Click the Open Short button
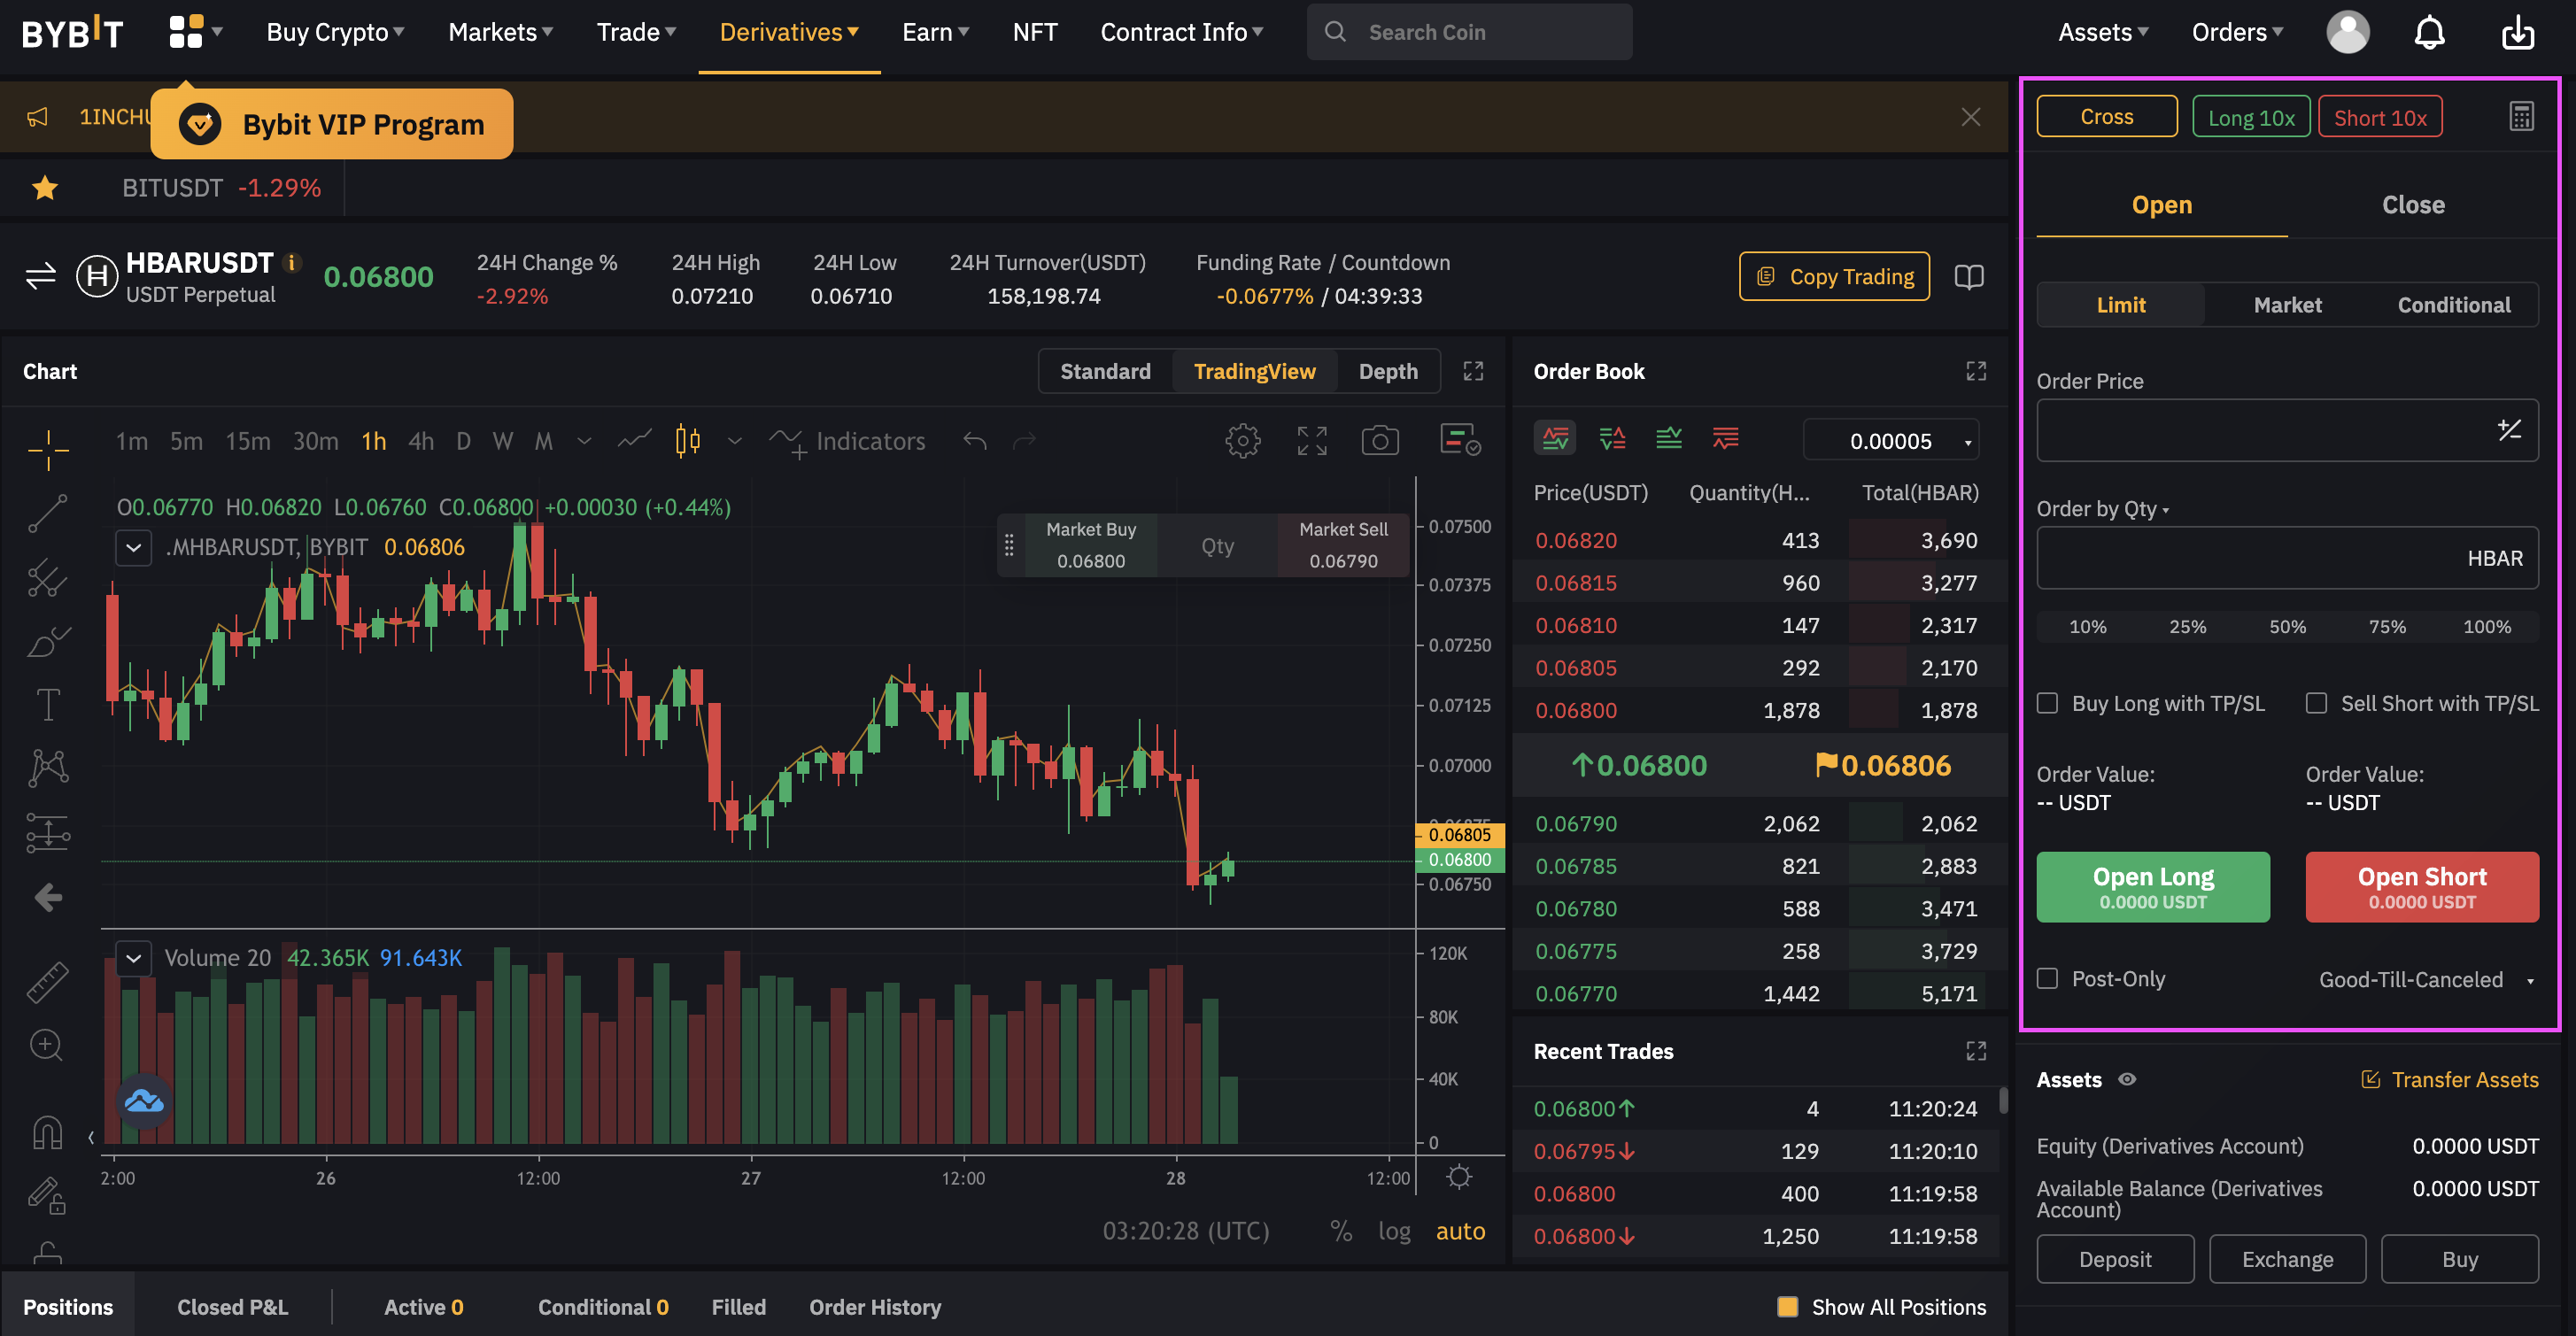 pyautogui.click(x=2422, y=887)
